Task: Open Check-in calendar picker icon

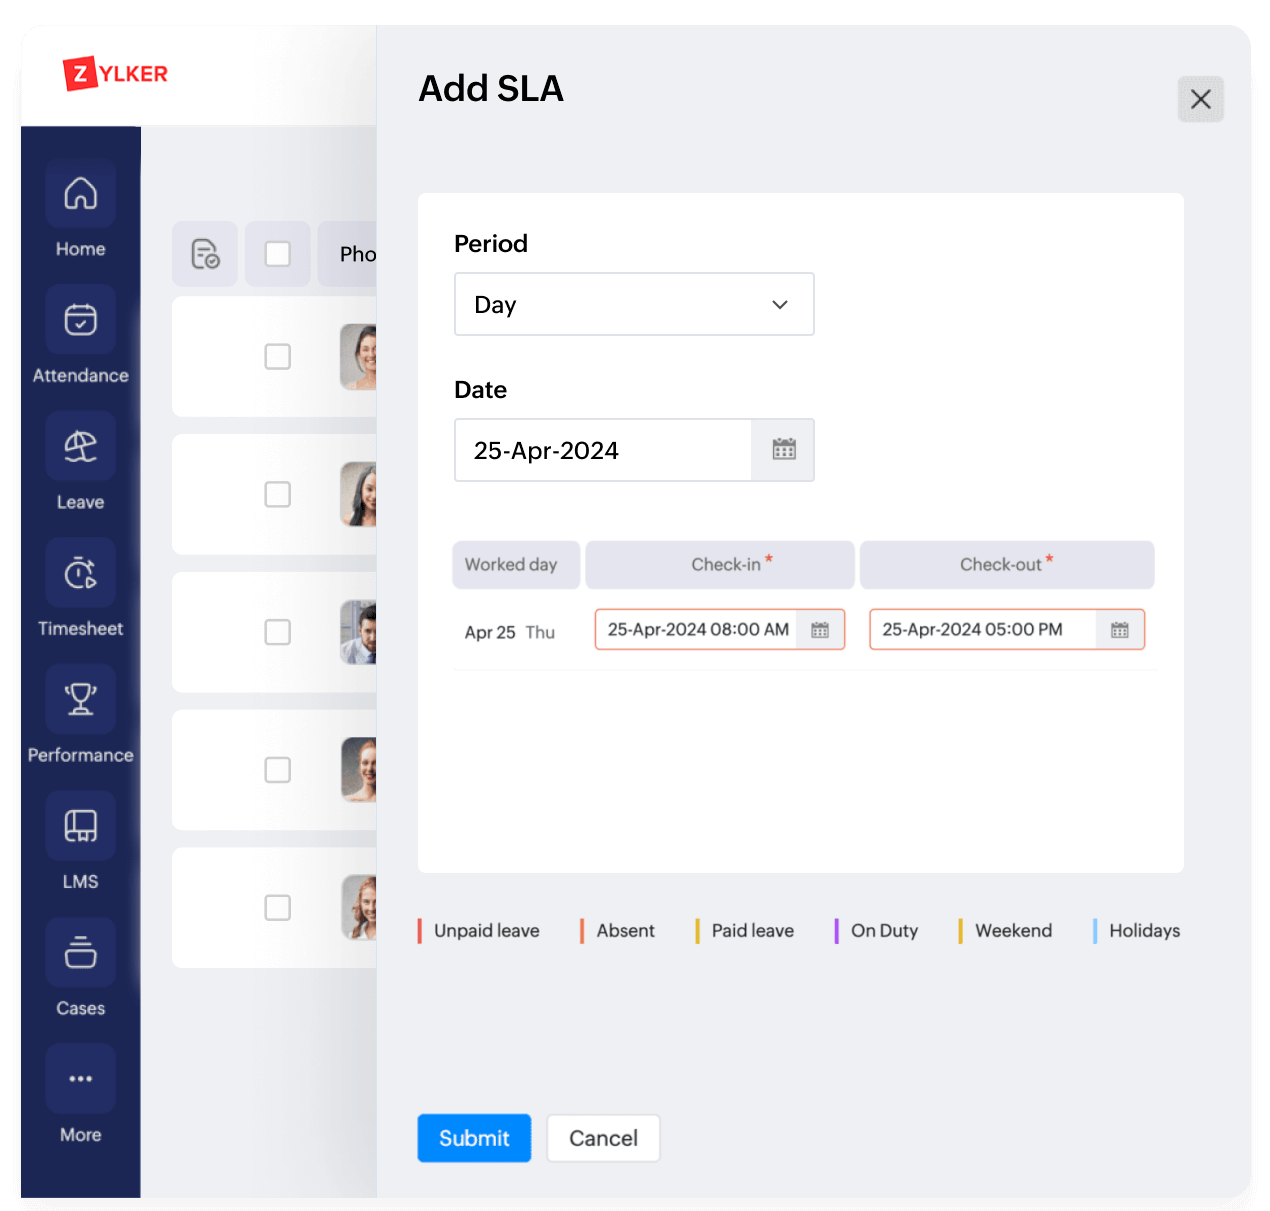Action: pyautogui.click(x=820, y=630)
